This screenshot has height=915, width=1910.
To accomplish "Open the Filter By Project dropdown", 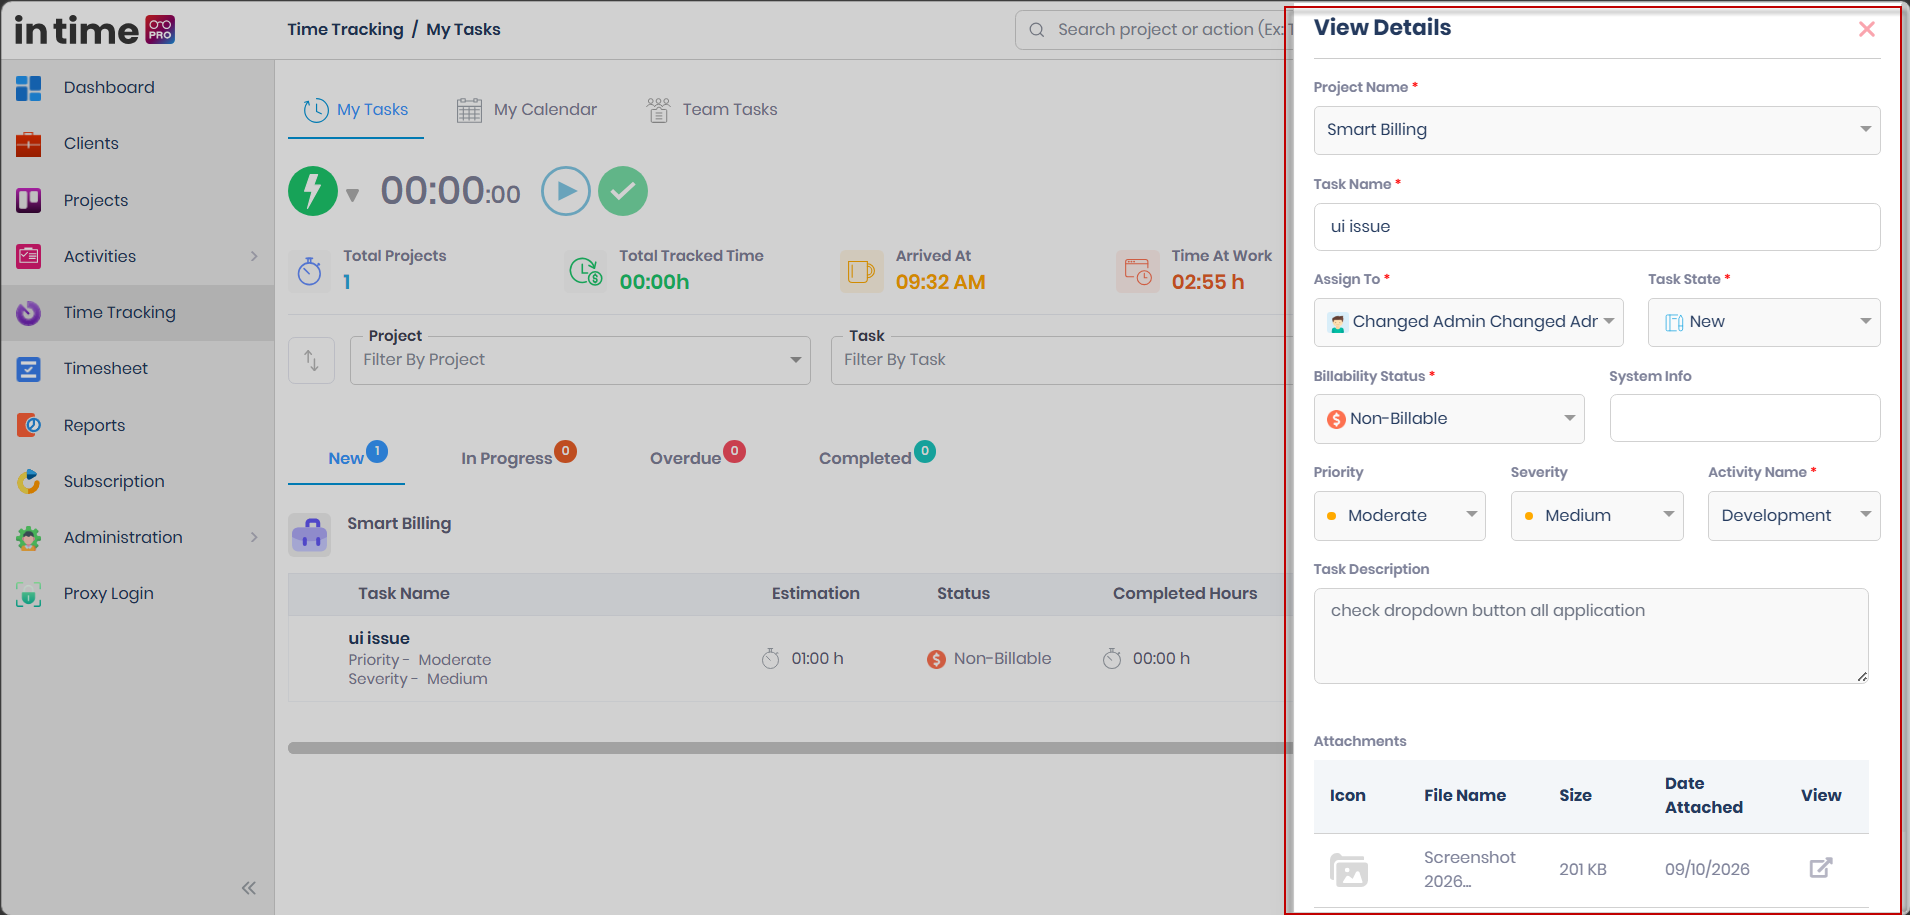I will pos(580,360).
